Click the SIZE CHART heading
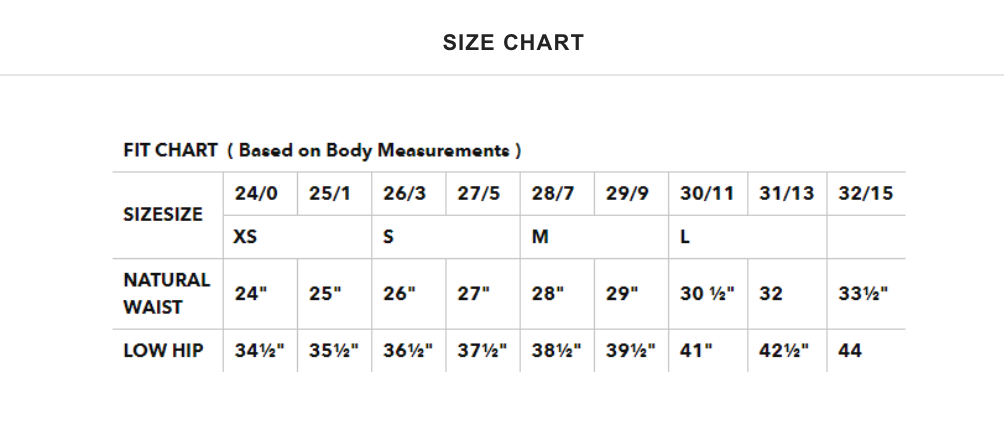Viewport: 1004px width, 422px height. click(514, 43)
